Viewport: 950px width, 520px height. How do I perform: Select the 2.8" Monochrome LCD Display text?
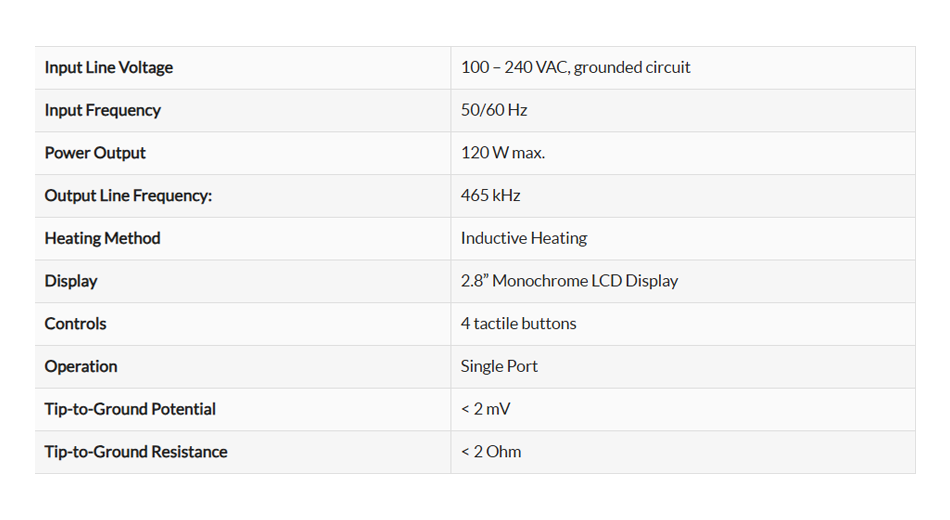(x=569, y=281)
